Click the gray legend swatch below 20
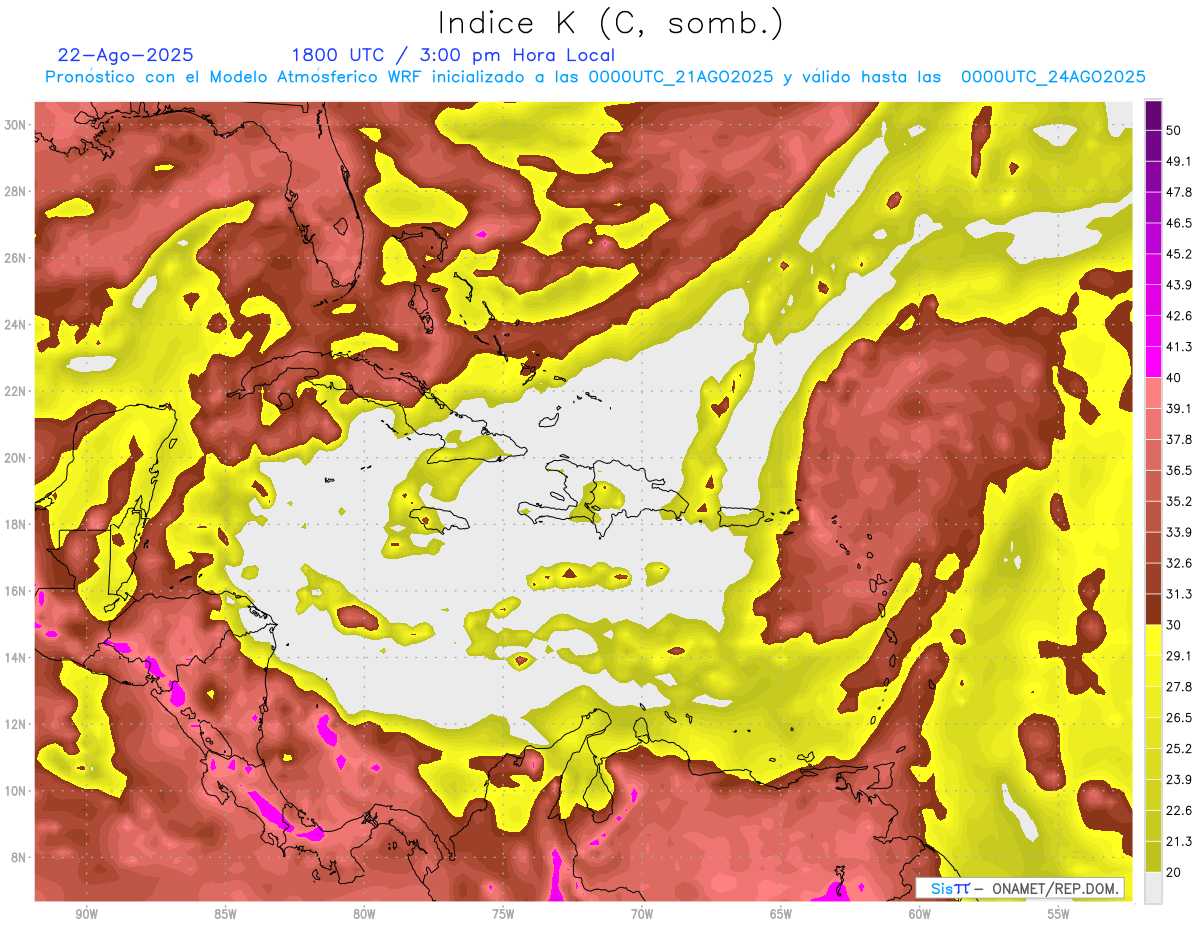The width and height of the screenshot is (1200, 927). point(1153,888)
